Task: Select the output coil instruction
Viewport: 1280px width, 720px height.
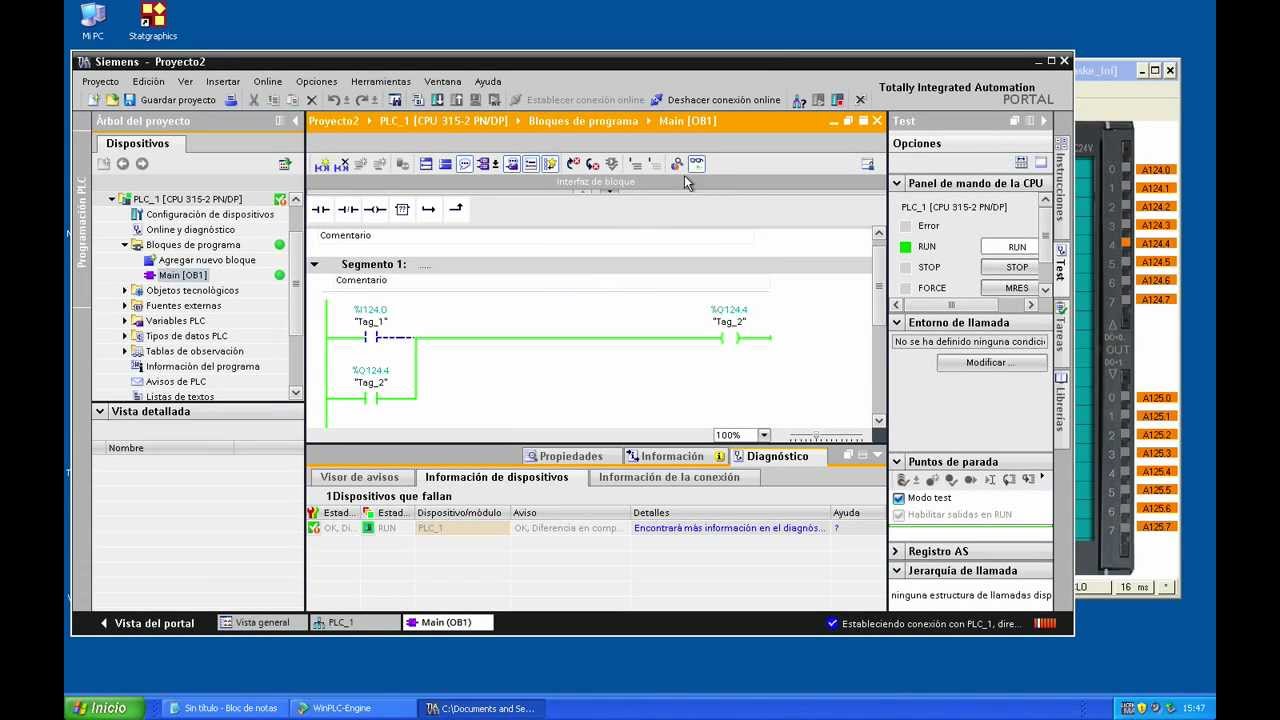Action: pos(375,209)
